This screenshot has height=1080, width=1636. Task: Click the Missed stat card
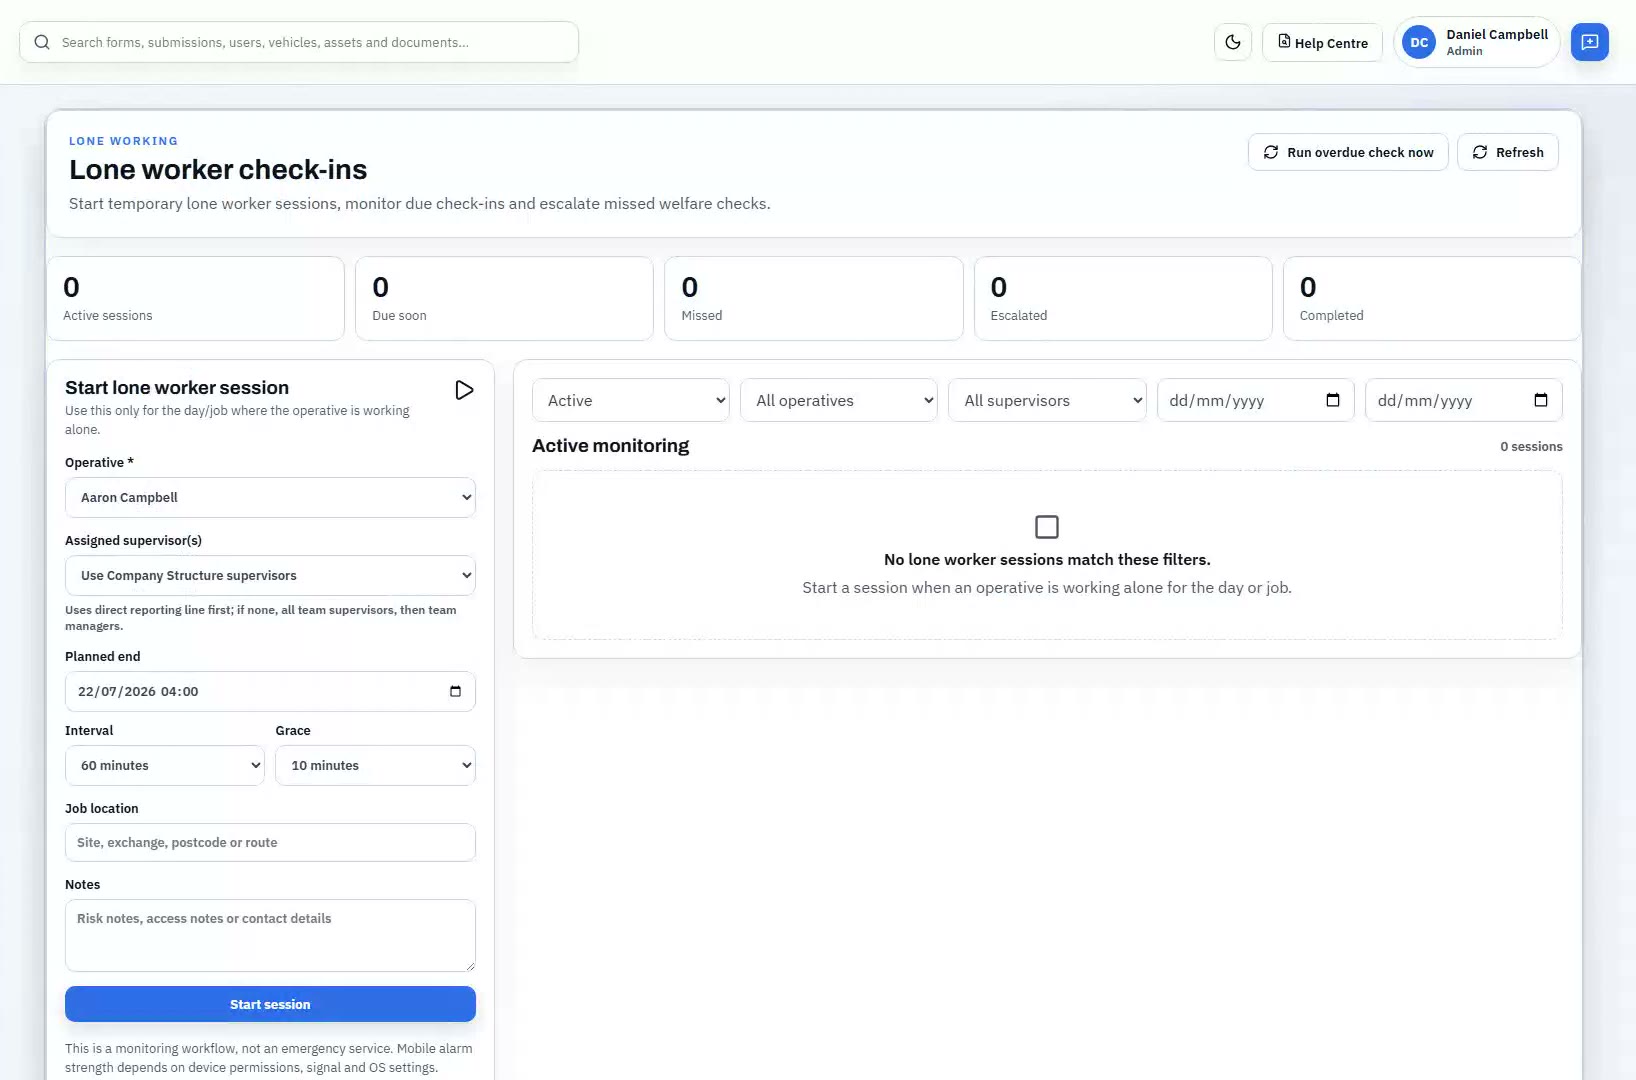pyautogui.click(x=814, y=299)
